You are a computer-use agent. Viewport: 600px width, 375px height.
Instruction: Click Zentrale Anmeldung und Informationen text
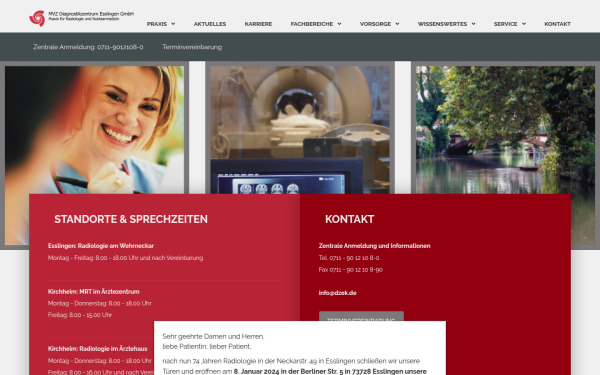[374, 246]
